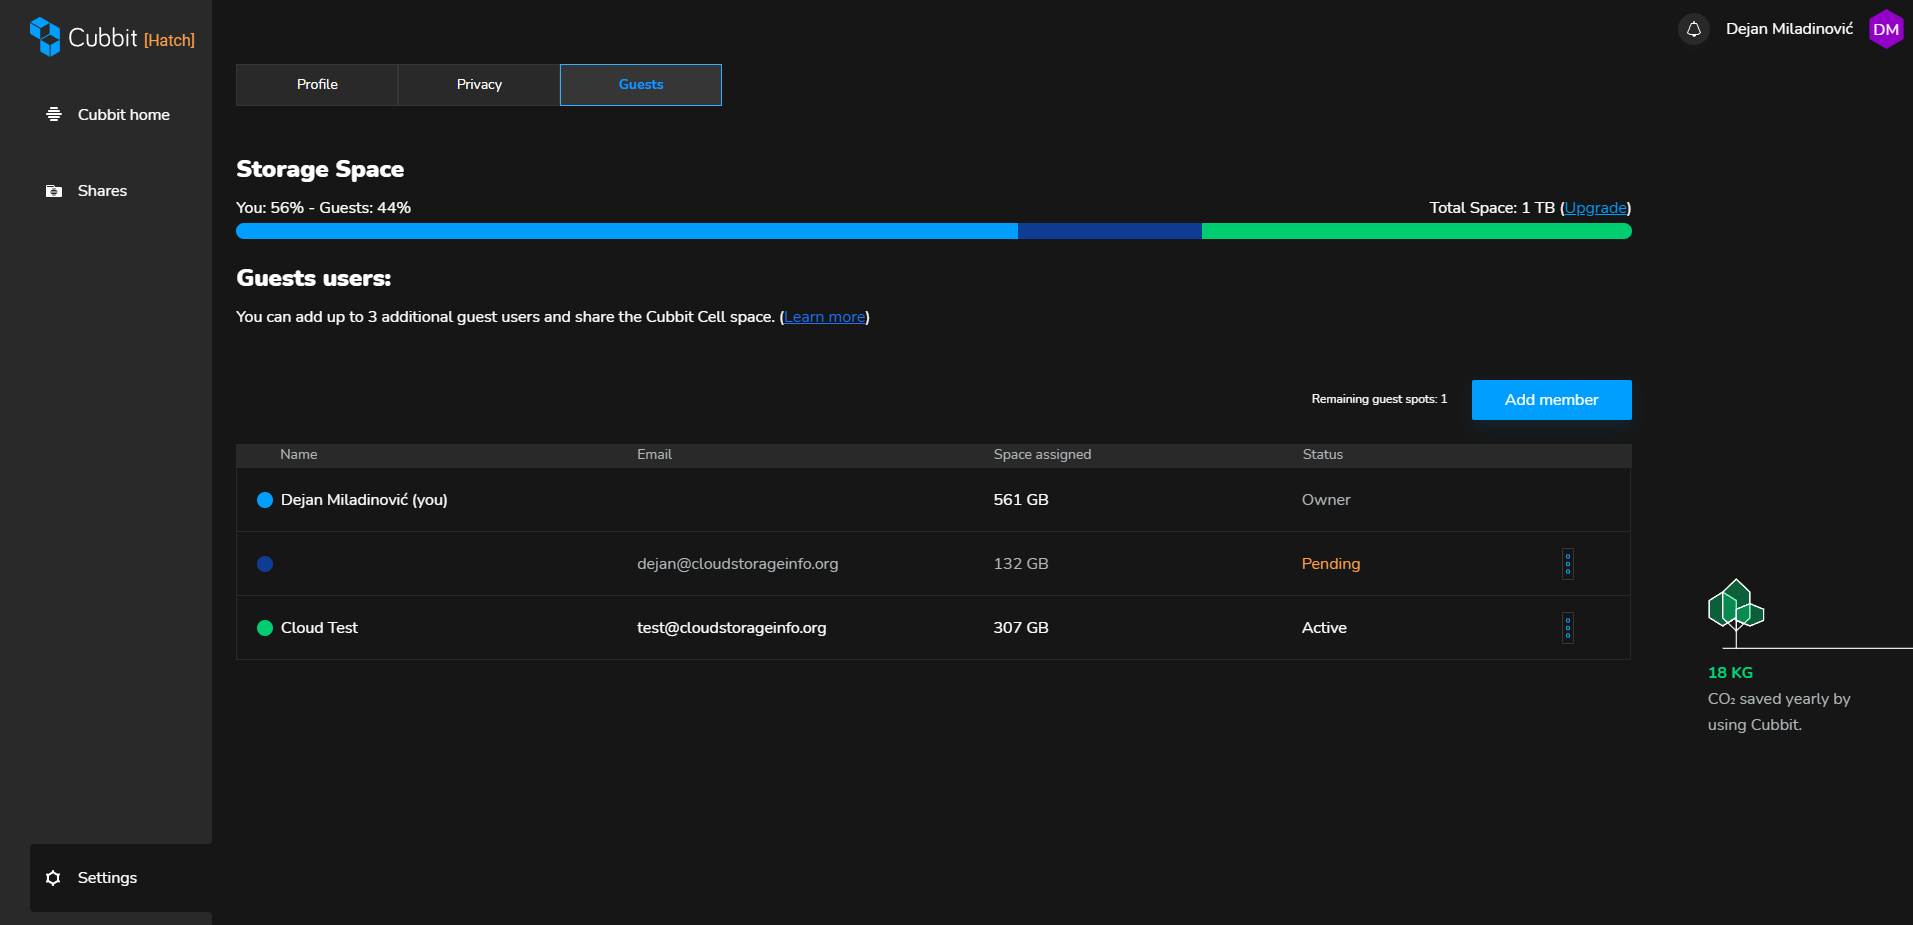Viewport: 1913px width, 925px height.
Task: Open options menu for pending guest
Action: point(1567,564)
